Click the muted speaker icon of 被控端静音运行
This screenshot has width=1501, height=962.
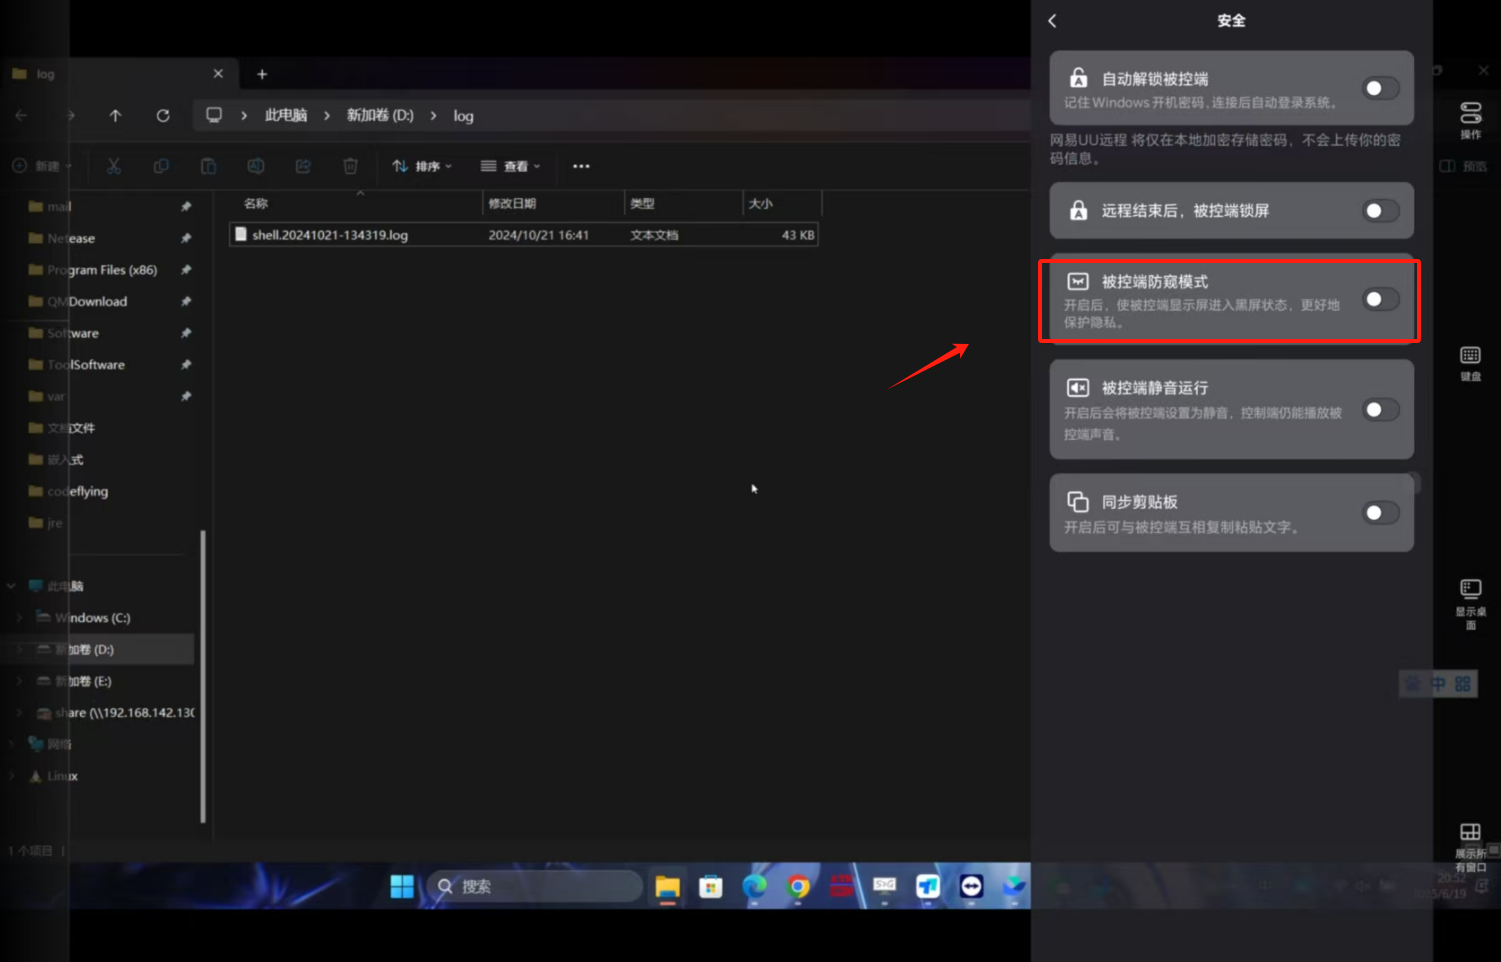[1078, 388]
